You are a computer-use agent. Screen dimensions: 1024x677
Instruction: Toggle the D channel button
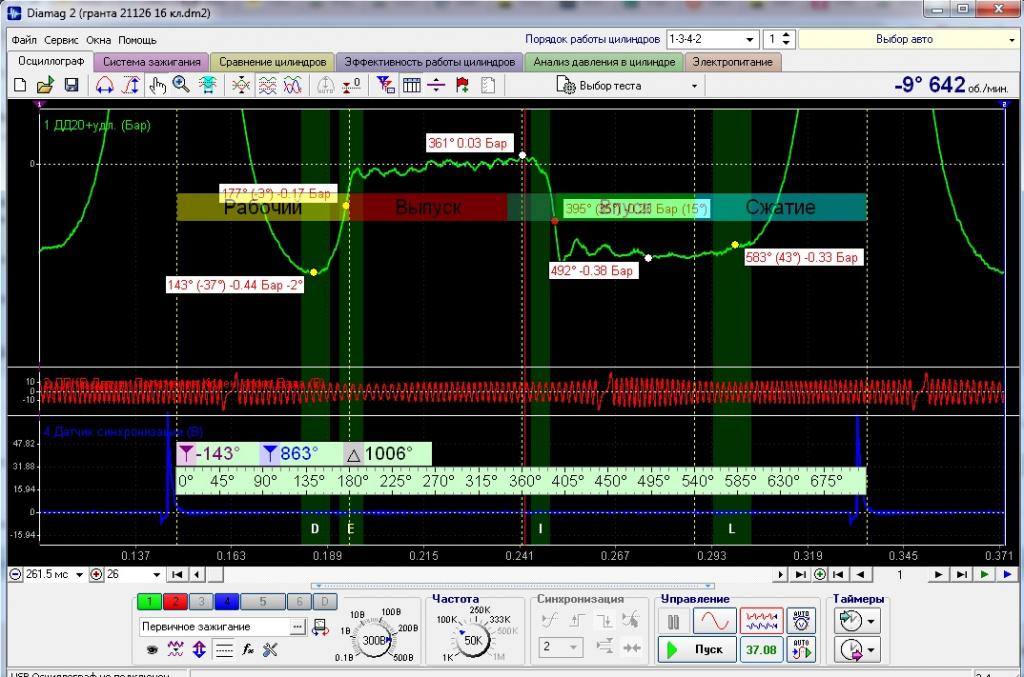tap(325, 601)
